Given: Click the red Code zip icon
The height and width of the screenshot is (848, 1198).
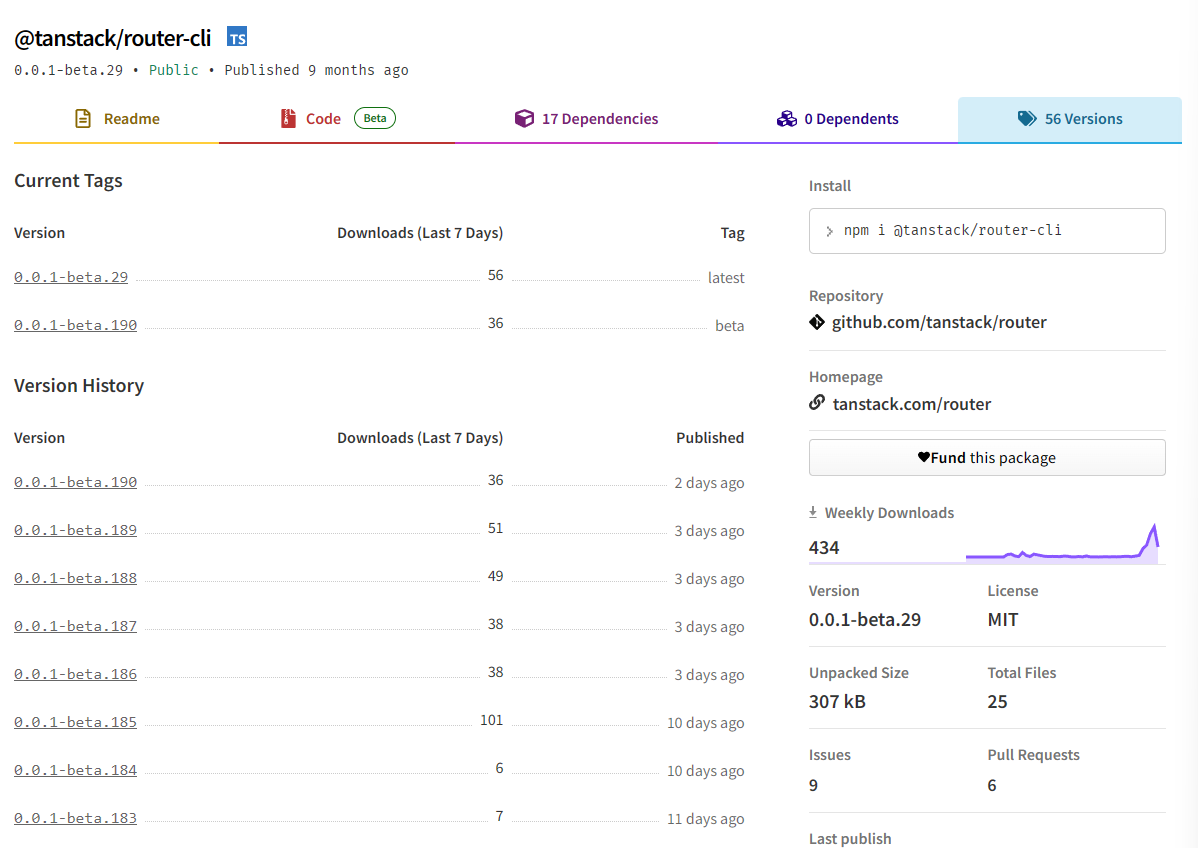Looking at the screenshot, I should pyautogui.click(x=289, y=119).
